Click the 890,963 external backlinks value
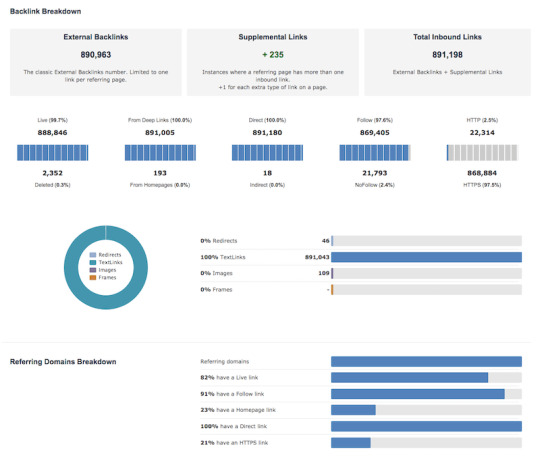540x472 pixels. point(96,55)
